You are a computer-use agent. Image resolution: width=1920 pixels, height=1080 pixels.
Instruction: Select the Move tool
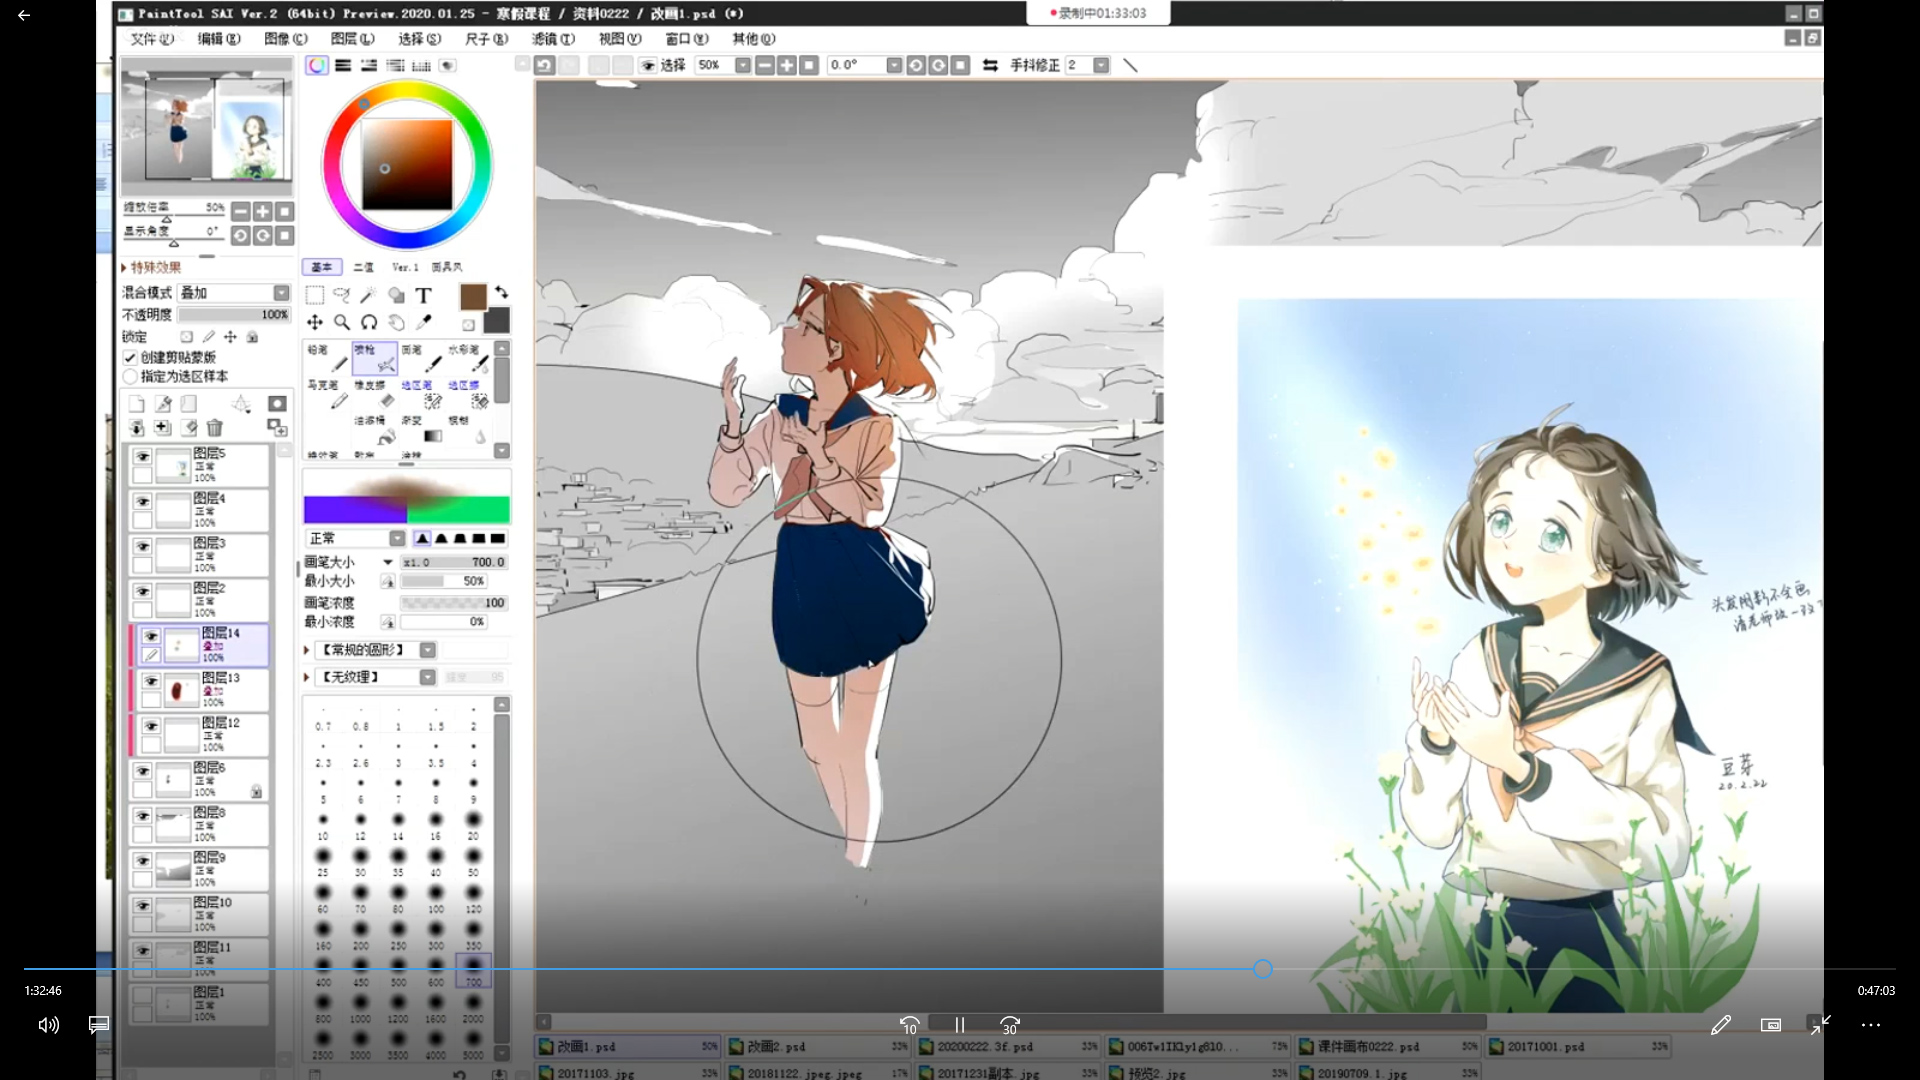pos(315,322)
